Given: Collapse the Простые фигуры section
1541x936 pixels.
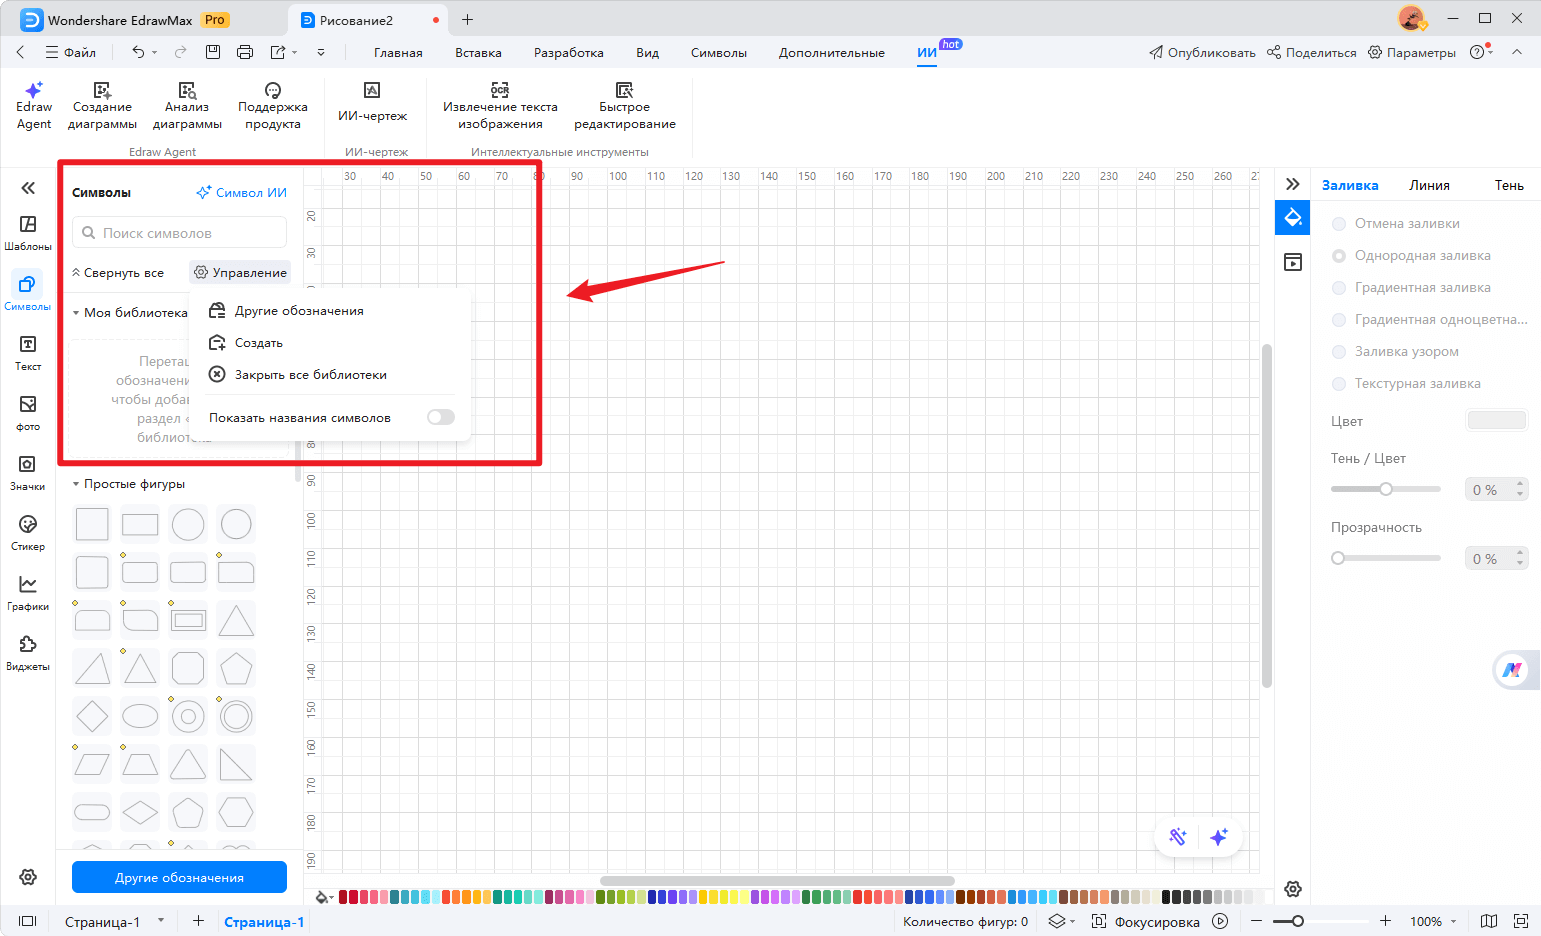Looking at the screenshot, I should [x=76, y=484].
